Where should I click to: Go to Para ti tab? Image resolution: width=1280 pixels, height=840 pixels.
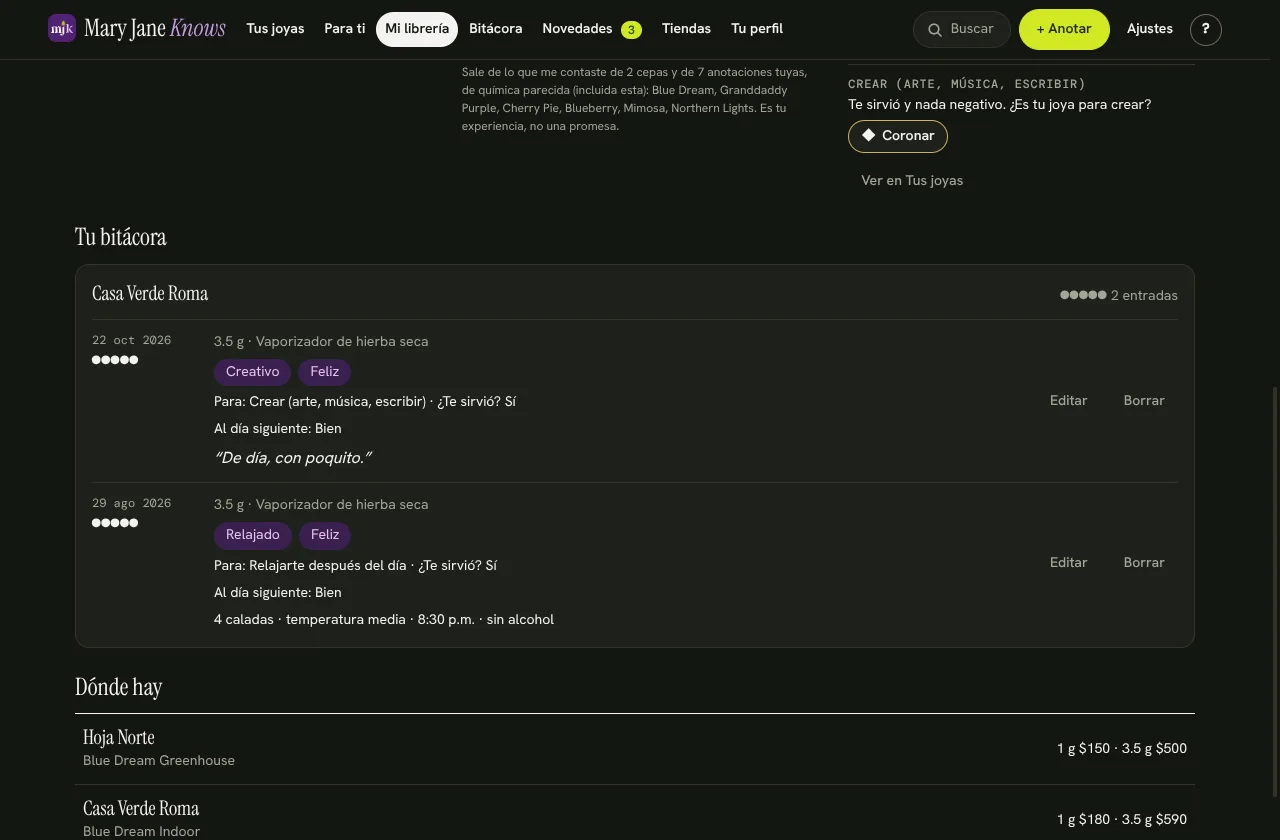(345, 29)
